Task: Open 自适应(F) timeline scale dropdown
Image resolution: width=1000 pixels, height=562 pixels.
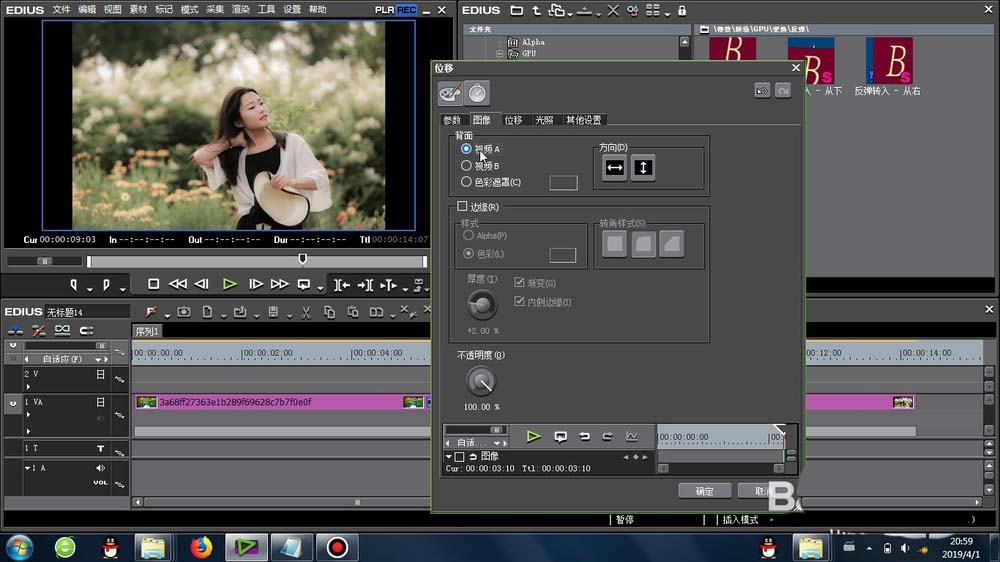Action: [98, 359]
